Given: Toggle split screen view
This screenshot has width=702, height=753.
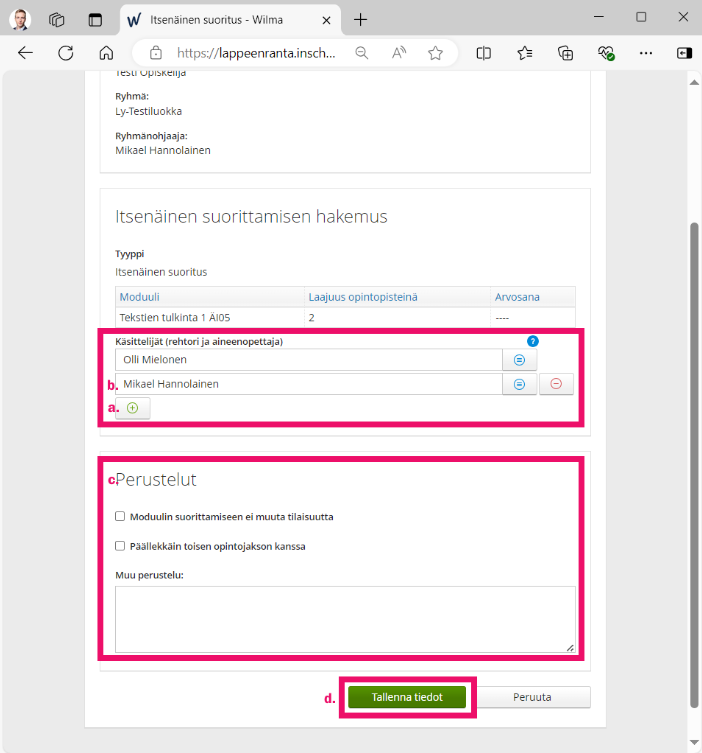Looking at the screenshot, I should click(484, 53).
